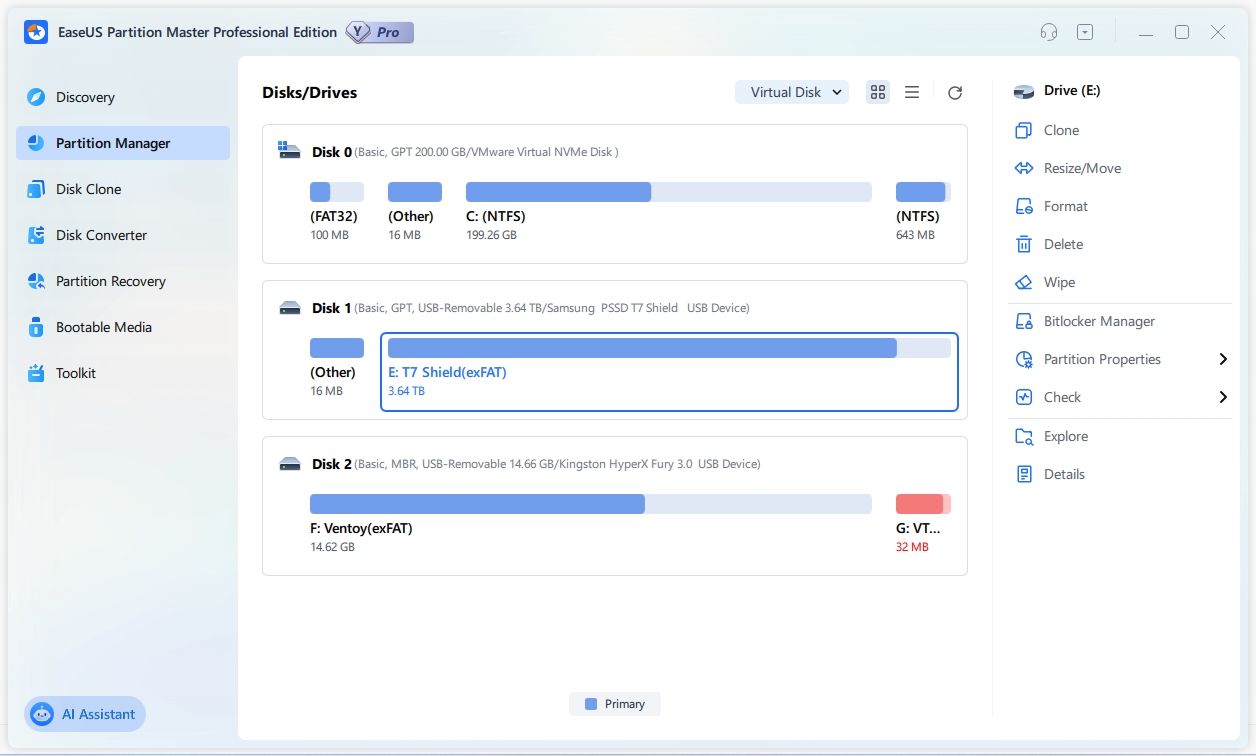This screenshot has height=756, width=1256.
Task: Select the E: T7 Shield exFAT partition
Action: coord(669,372)
